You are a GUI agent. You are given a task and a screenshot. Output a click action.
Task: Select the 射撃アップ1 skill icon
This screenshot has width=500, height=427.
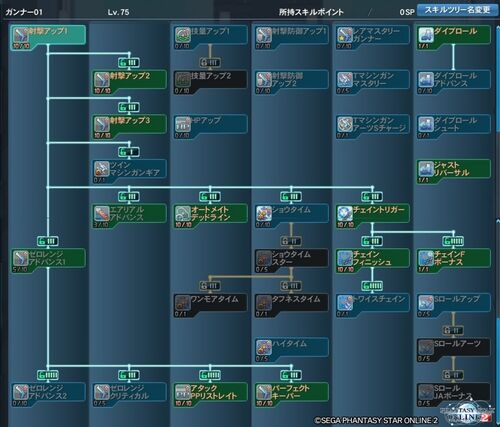coord(21,35)
